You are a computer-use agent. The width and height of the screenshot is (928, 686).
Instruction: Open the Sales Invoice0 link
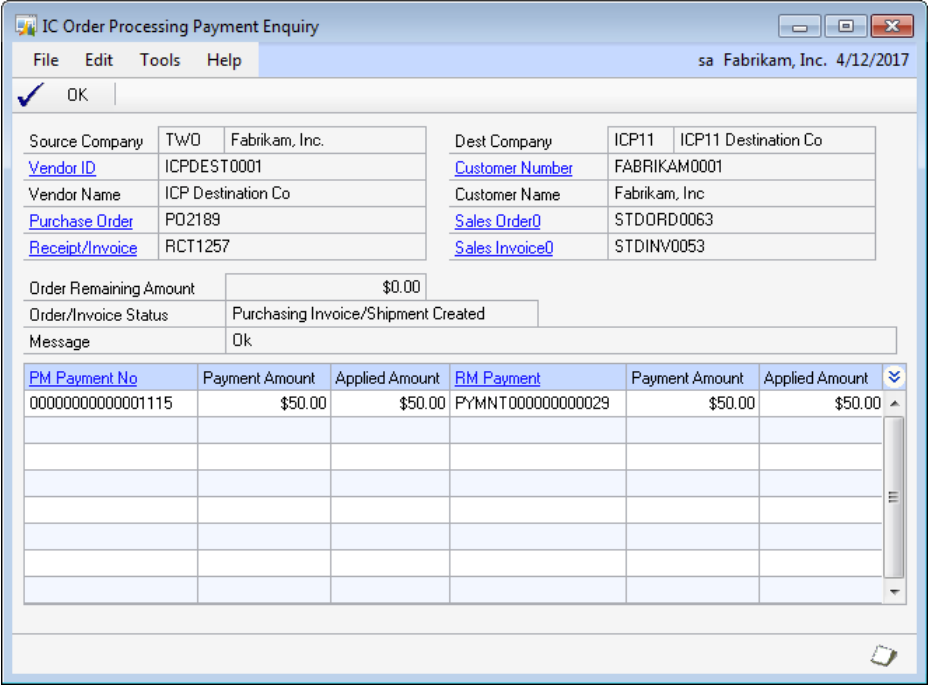[504, 248]
